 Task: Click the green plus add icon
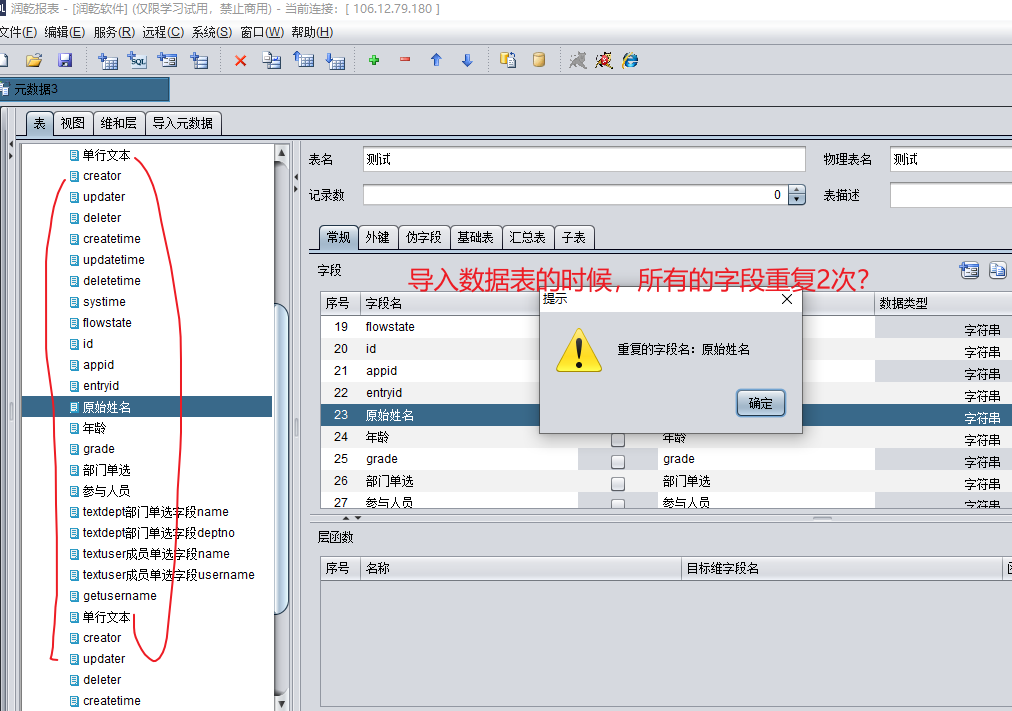pyautogui.click(x=374, y=61)
